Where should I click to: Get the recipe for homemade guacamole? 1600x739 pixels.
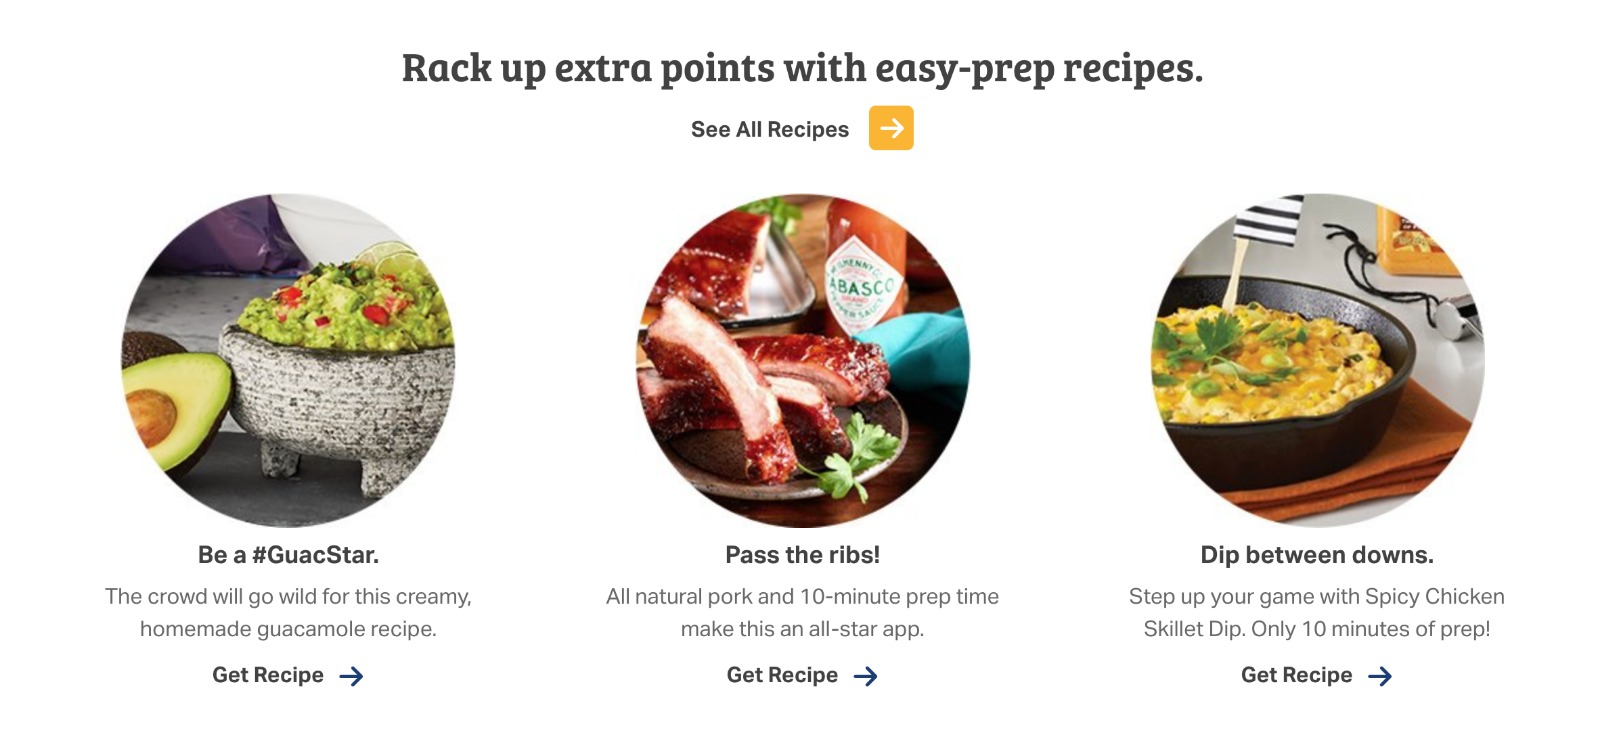pos(268,676)
